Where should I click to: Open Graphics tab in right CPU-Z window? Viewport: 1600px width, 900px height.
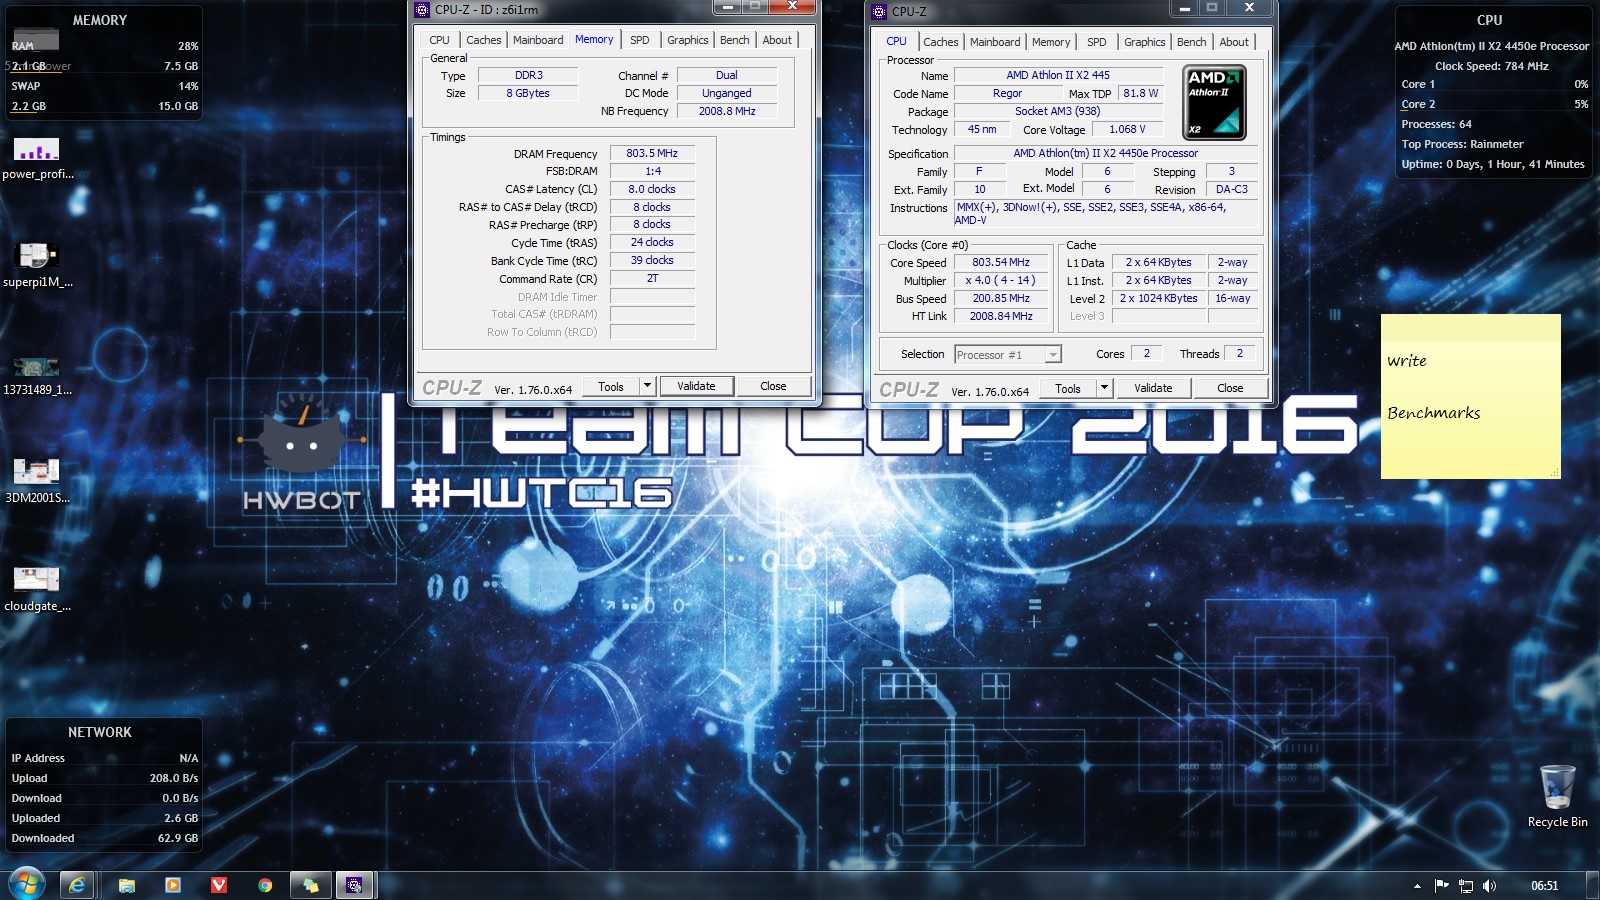1145,42
